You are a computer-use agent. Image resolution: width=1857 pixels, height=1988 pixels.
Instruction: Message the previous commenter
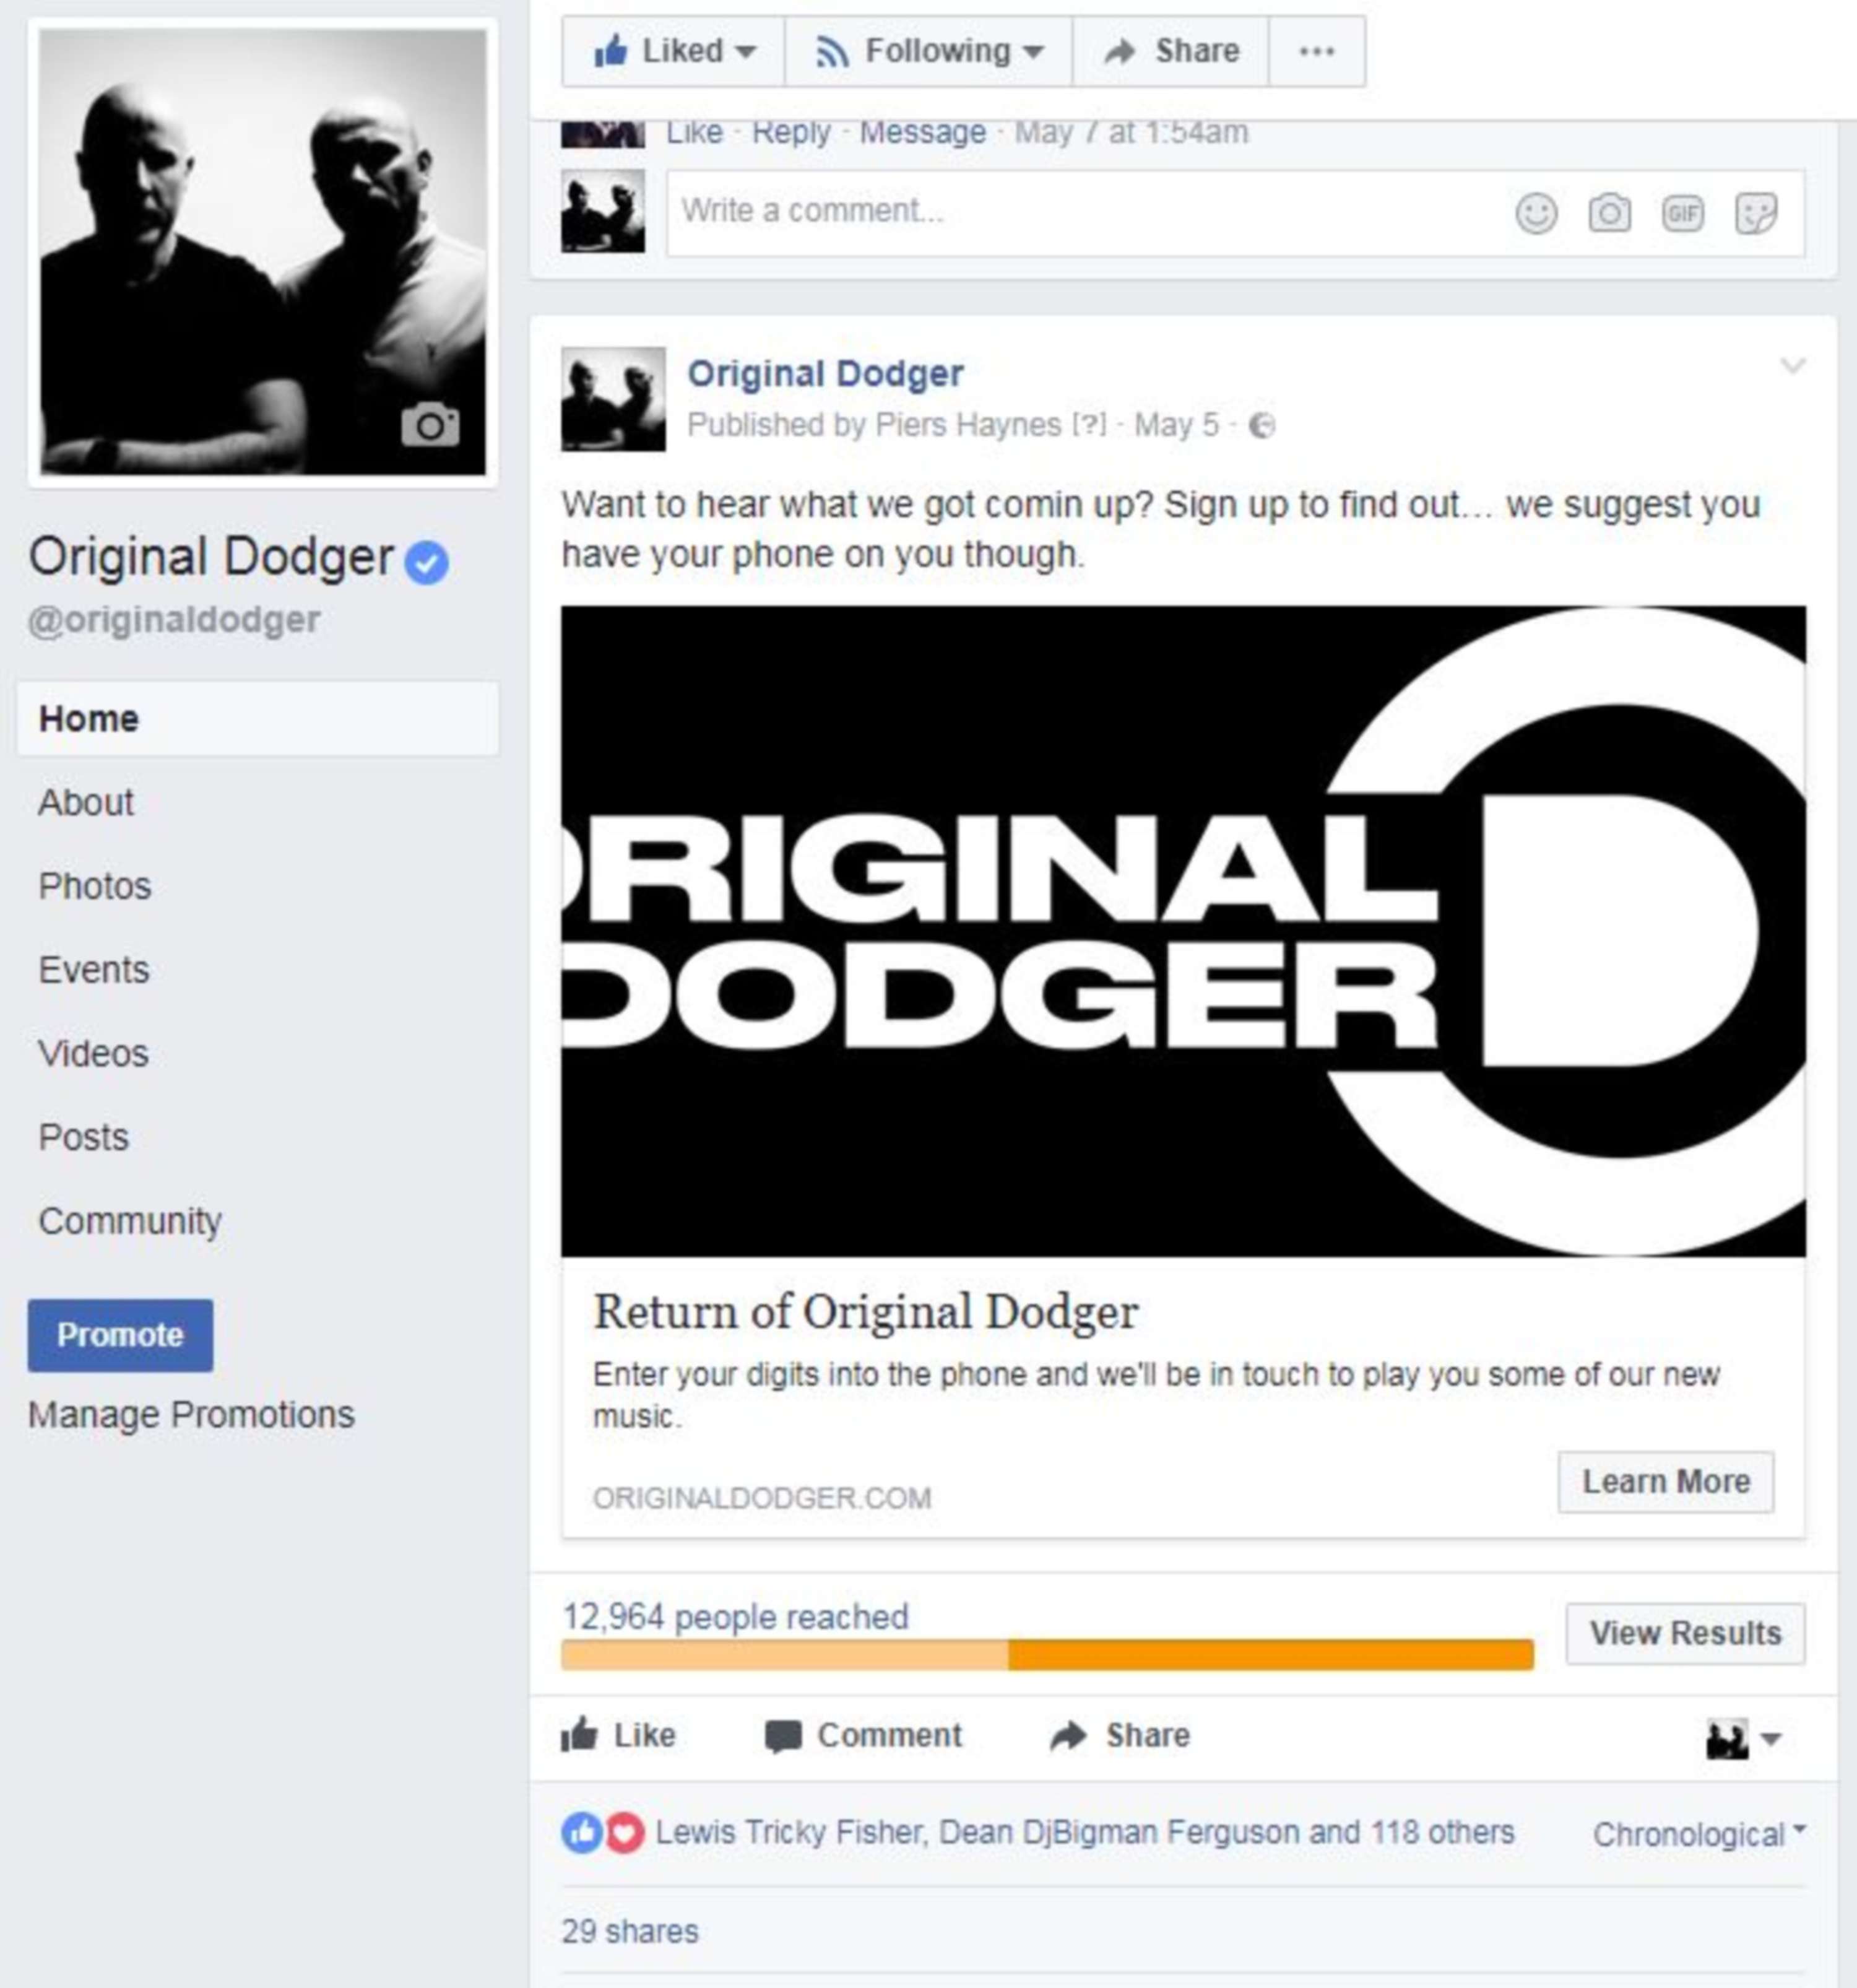923,133
